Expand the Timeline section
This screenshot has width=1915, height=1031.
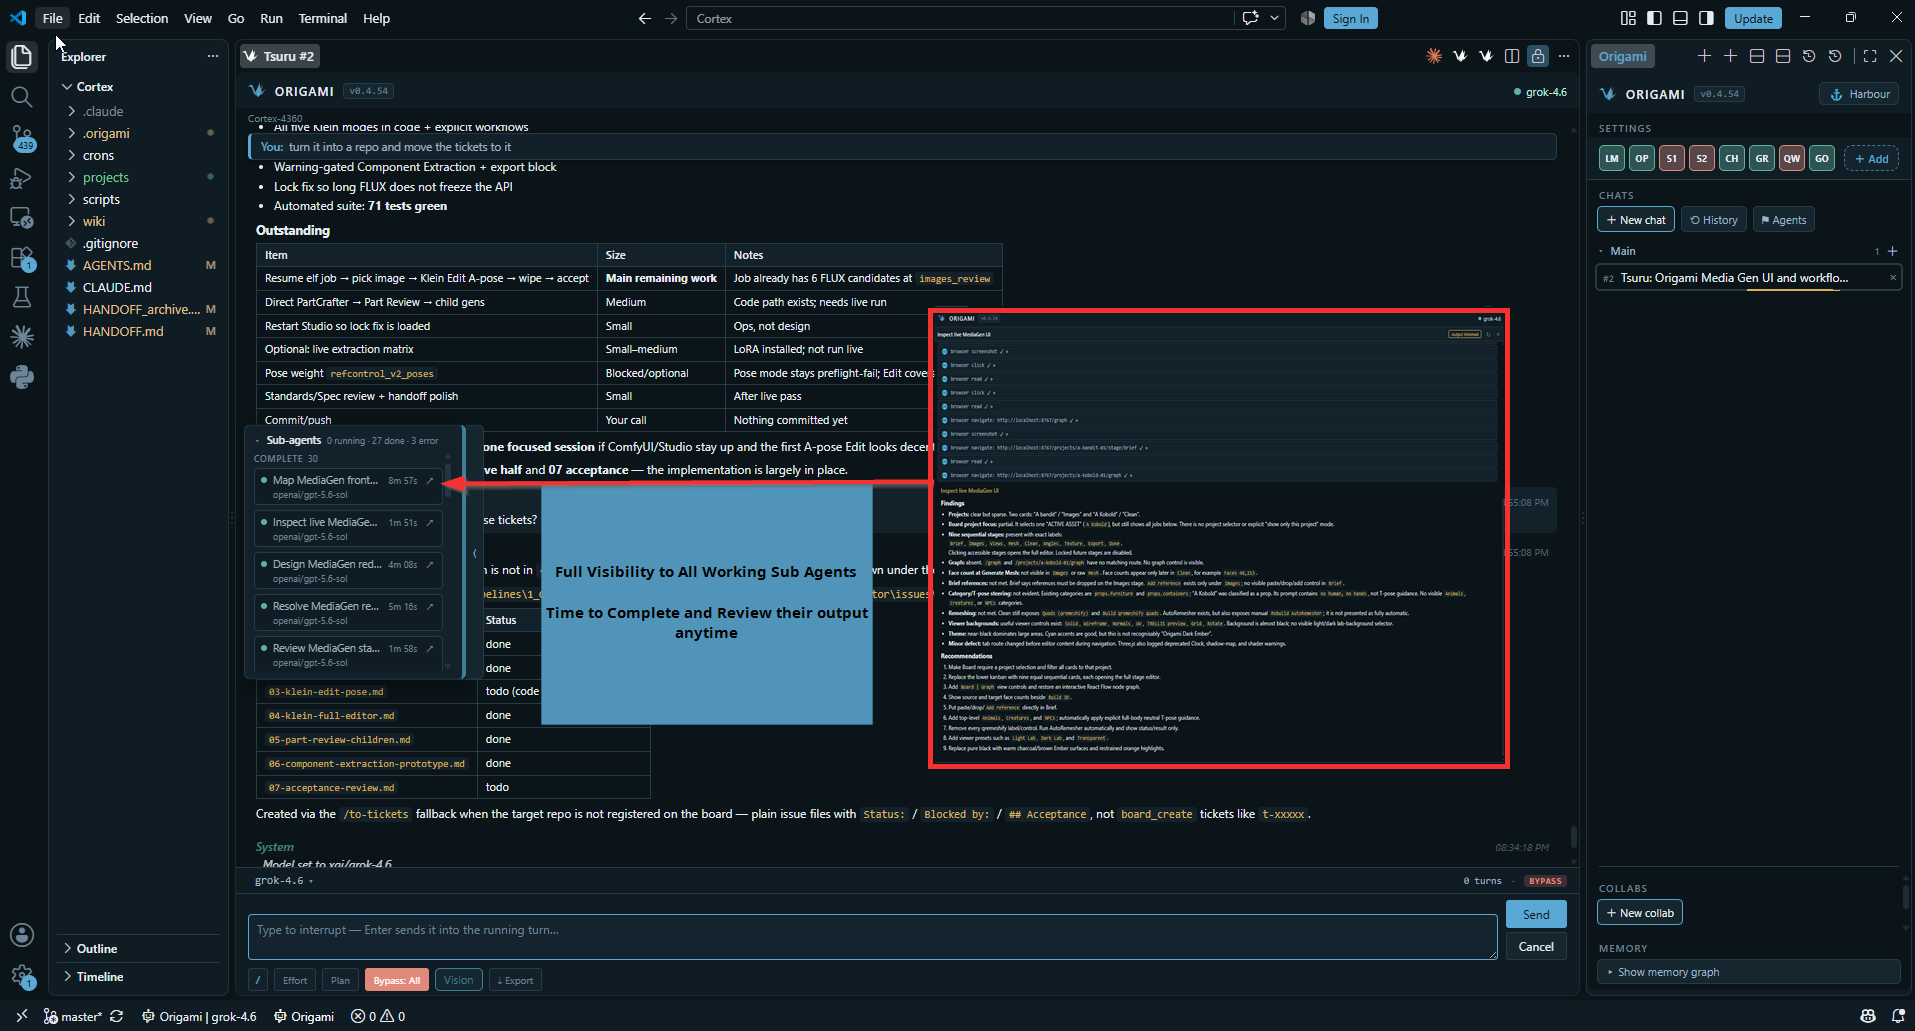(x=100, y=977)
